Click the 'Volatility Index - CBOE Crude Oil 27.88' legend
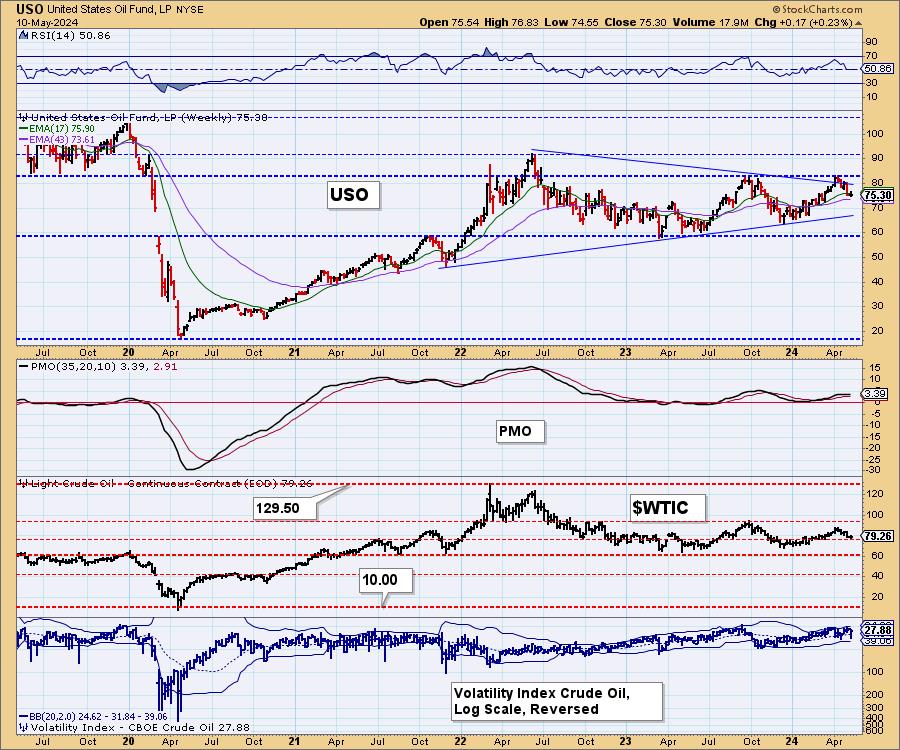 click(140, 727)
